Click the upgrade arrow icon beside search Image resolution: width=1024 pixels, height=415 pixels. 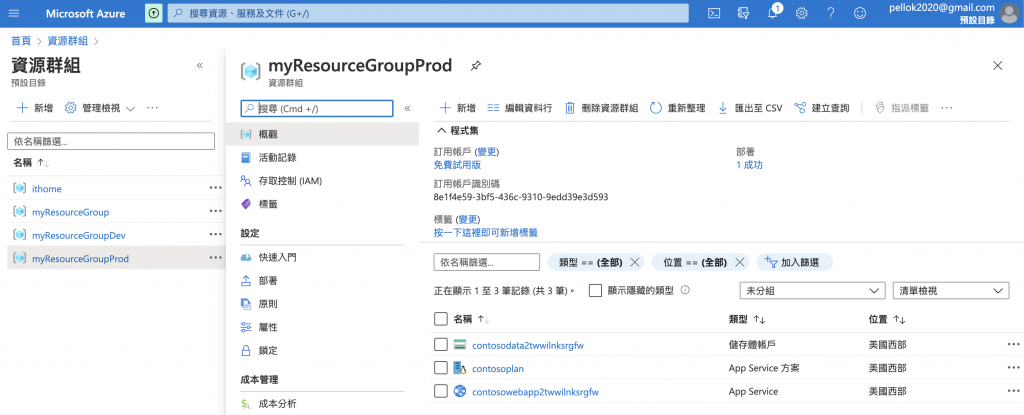153,13
